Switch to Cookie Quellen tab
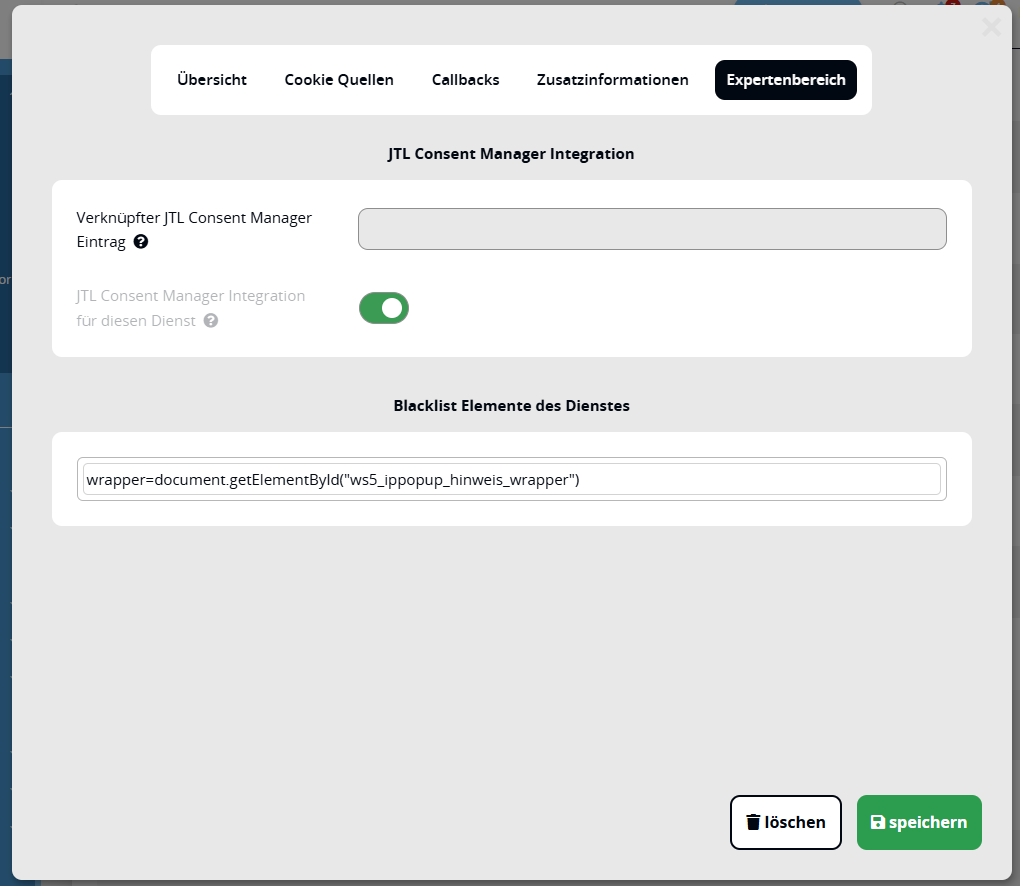 (x=339, y=80)
